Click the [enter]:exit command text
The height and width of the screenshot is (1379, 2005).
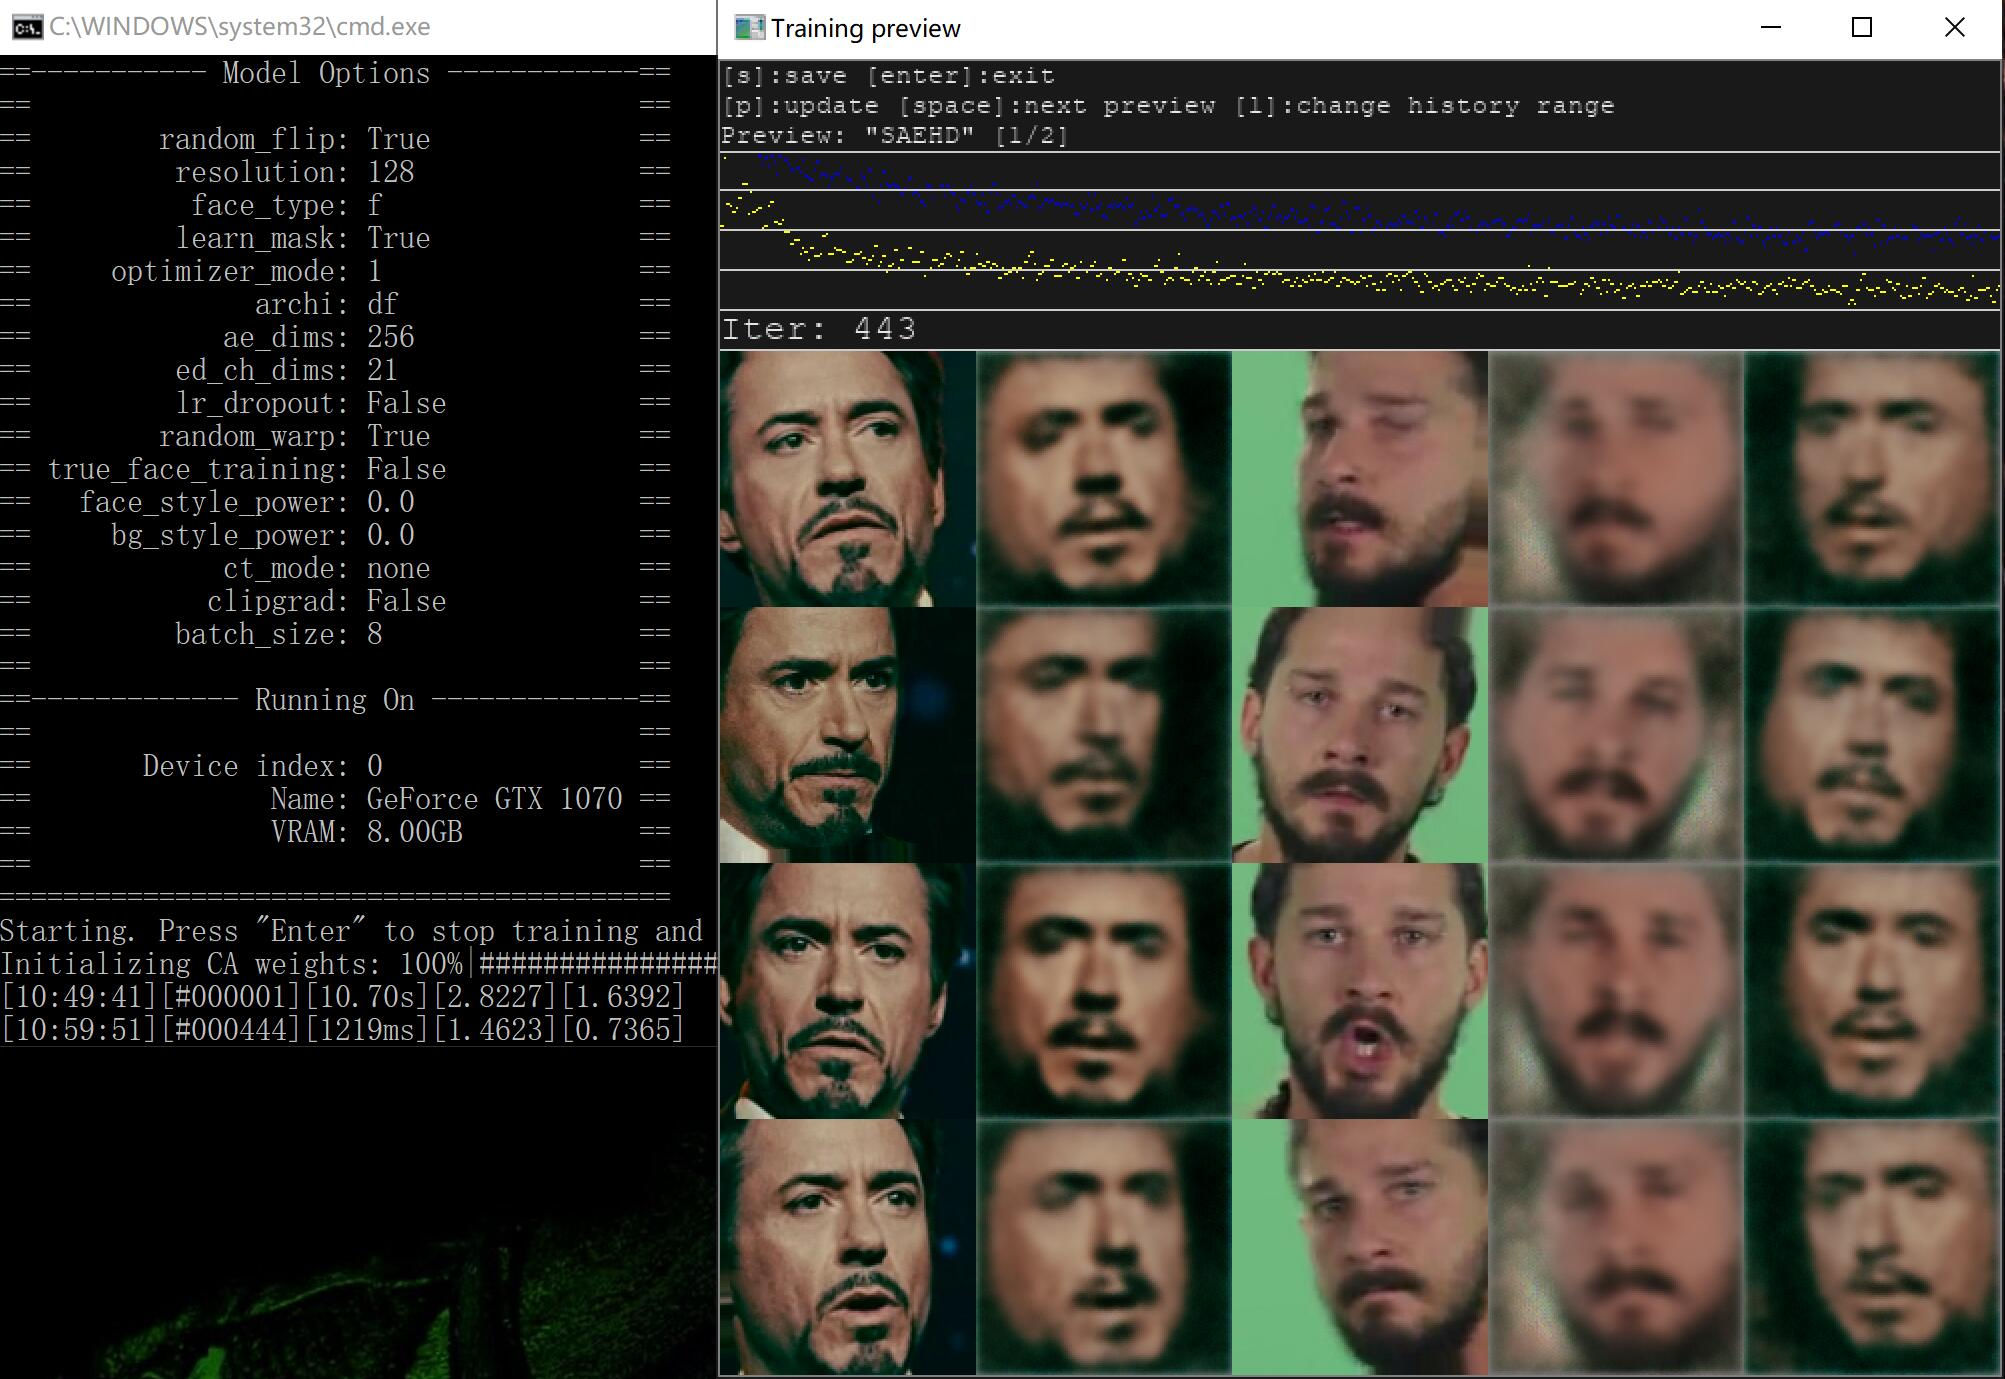[961, 75]
